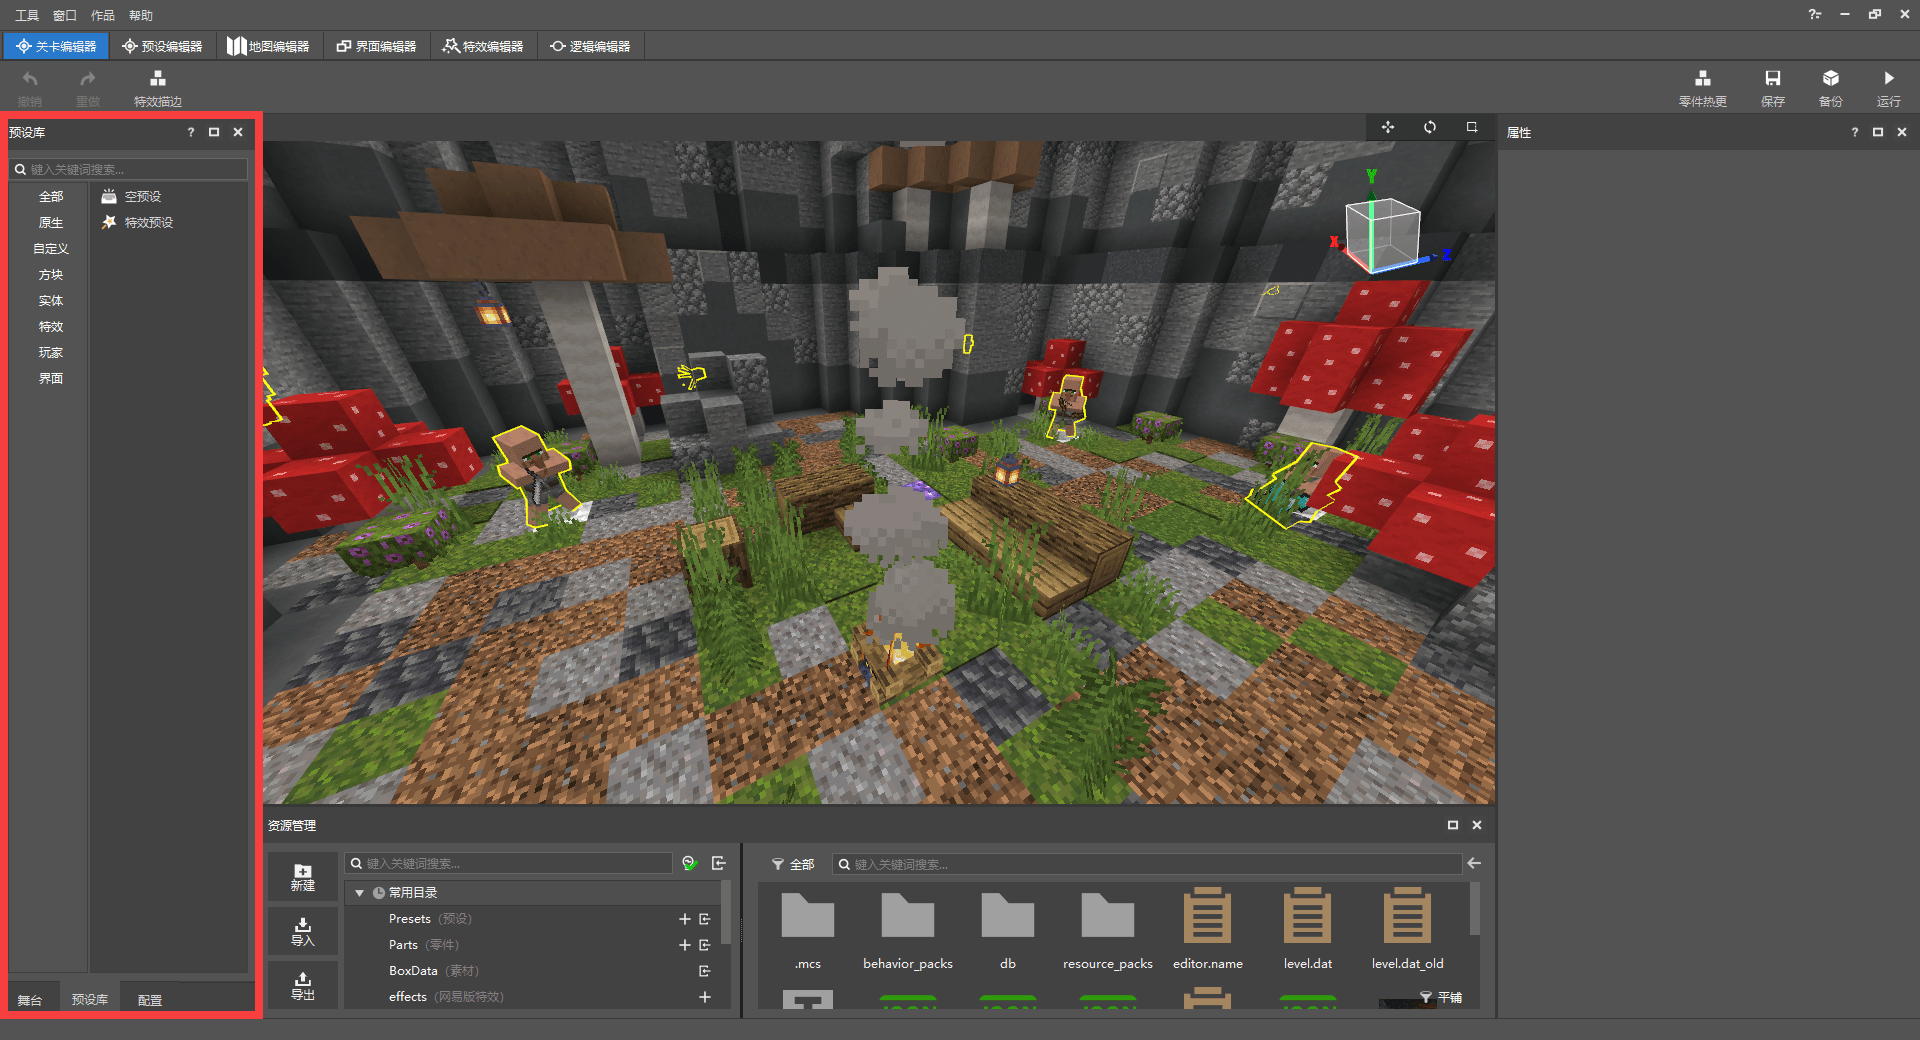The width and height of the screenshot is (1920, 1040).
Task: Switch to the 预设库 bottom tab
Action: pos(90,999)
